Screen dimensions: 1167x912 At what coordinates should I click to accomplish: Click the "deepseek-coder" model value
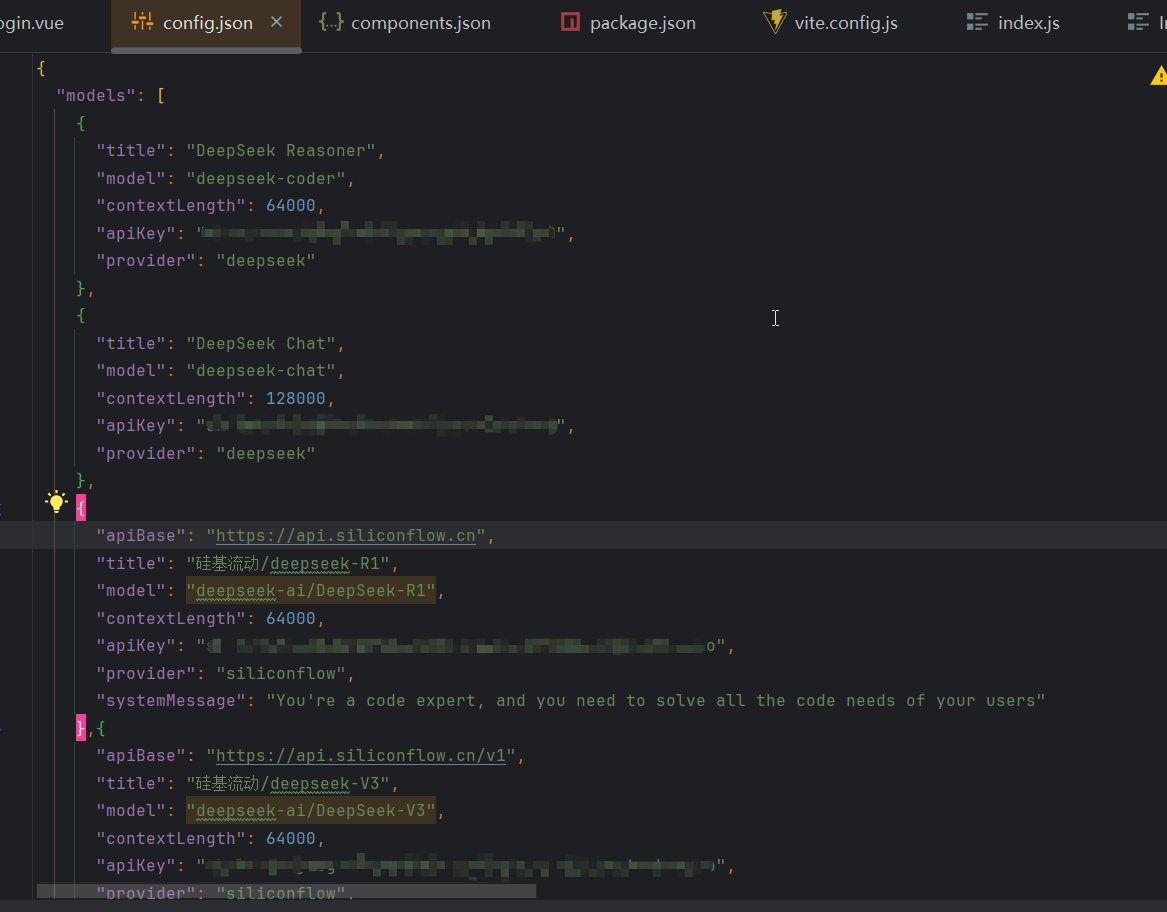click(x=266, y=179)
